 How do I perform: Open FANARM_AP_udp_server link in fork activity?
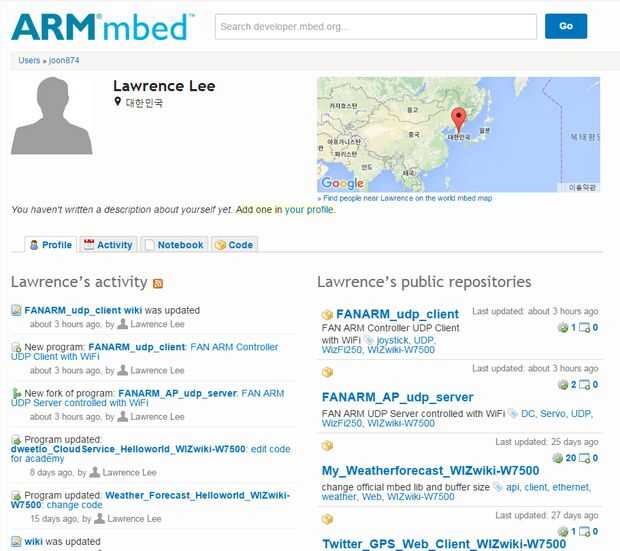tap(177, 393)
